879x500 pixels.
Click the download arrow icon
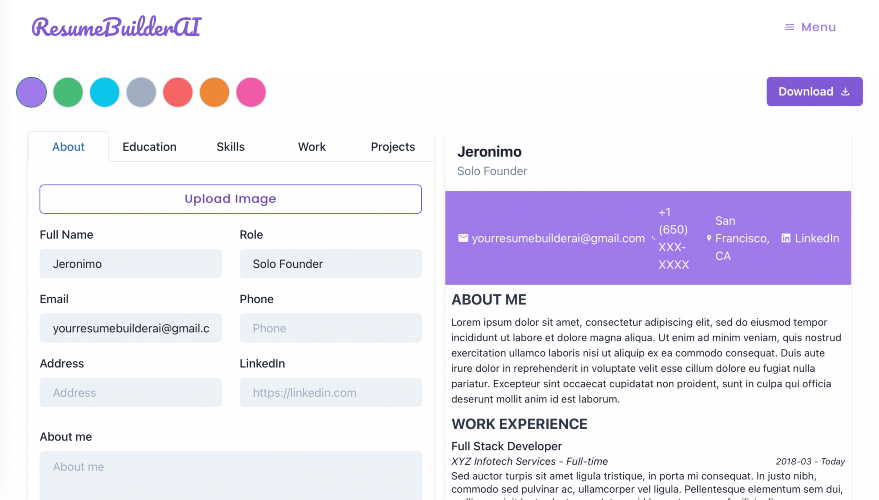click(845, 91)
